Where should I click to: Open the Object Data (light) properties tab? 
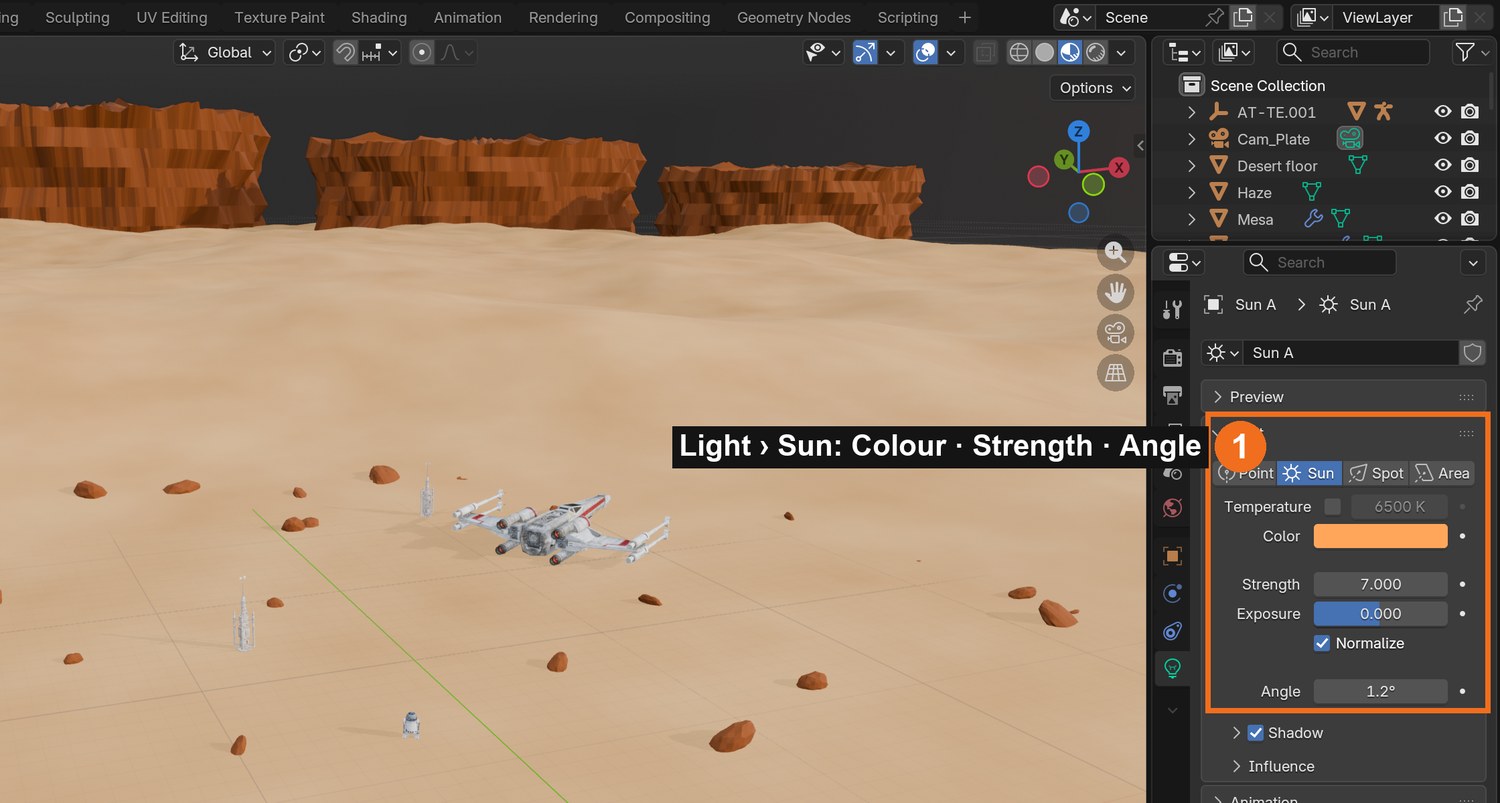tap(1172, 668)
